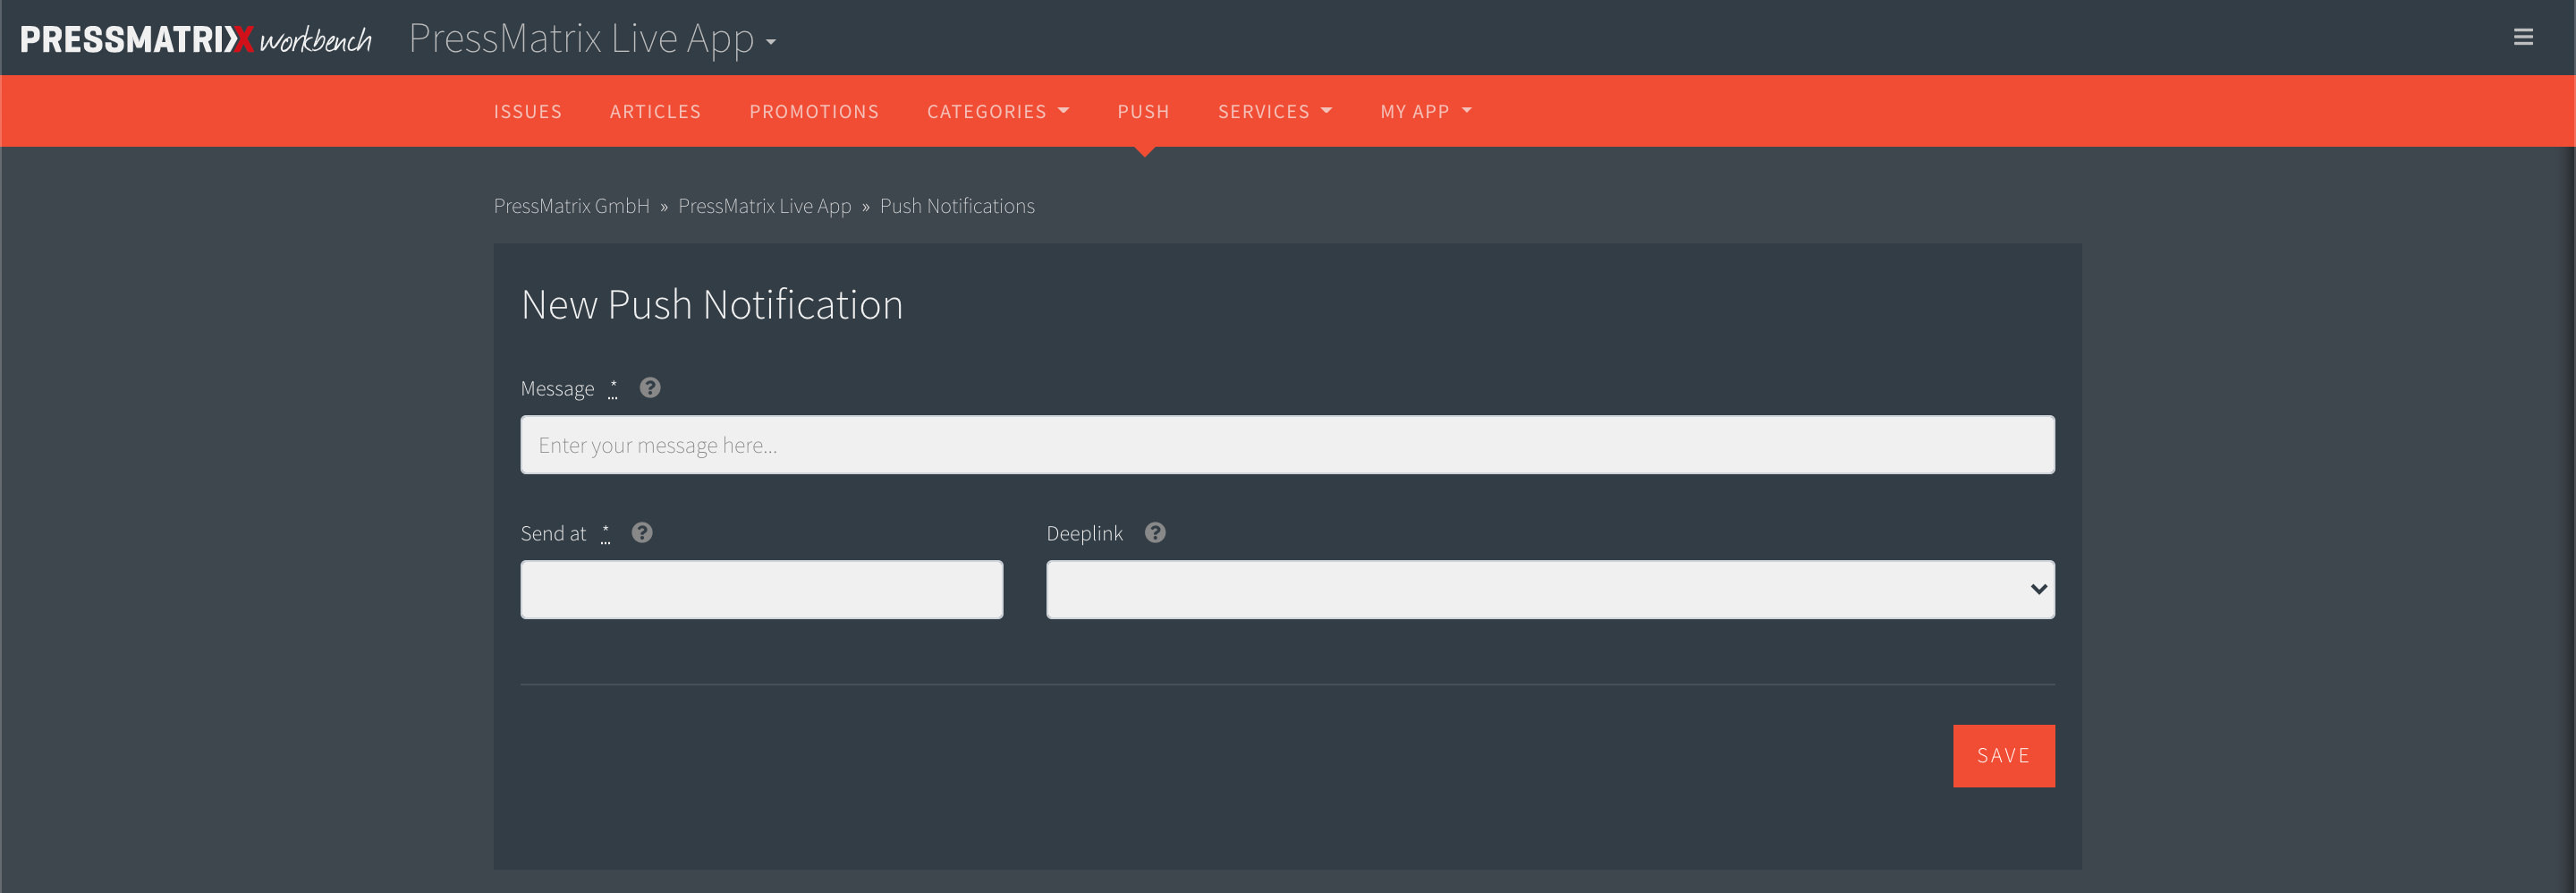This screenshot has height=893, width=2576.
Task: Click the PressMatrix workbench logo
Action: point(196,39)
